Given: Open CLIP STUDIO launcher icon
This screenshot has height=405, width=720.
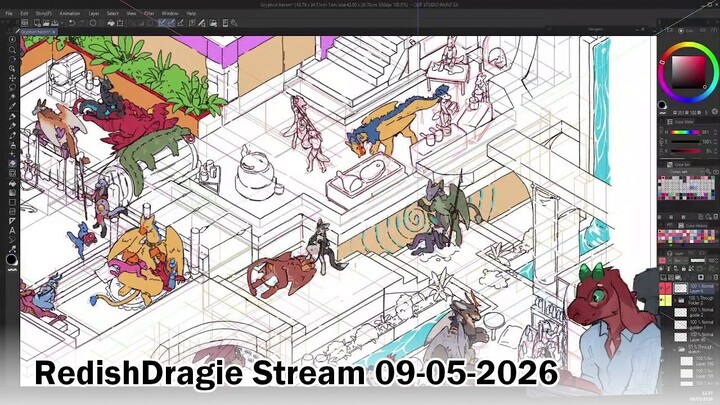Looking at the screenshot, I should tap(25, 23).
